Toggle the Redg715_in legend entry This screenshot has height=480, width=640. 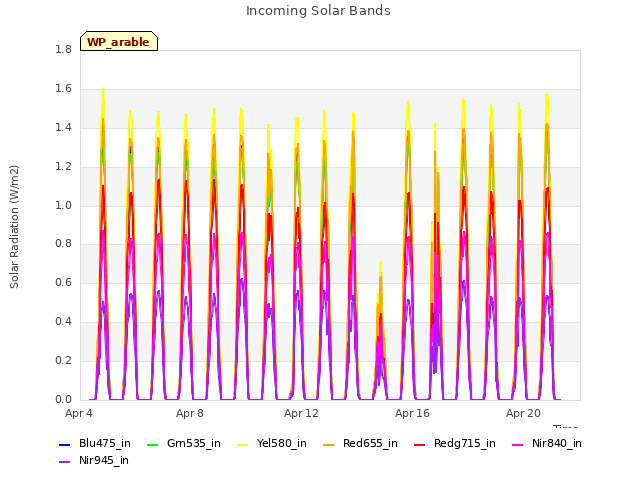pos(455,443)
